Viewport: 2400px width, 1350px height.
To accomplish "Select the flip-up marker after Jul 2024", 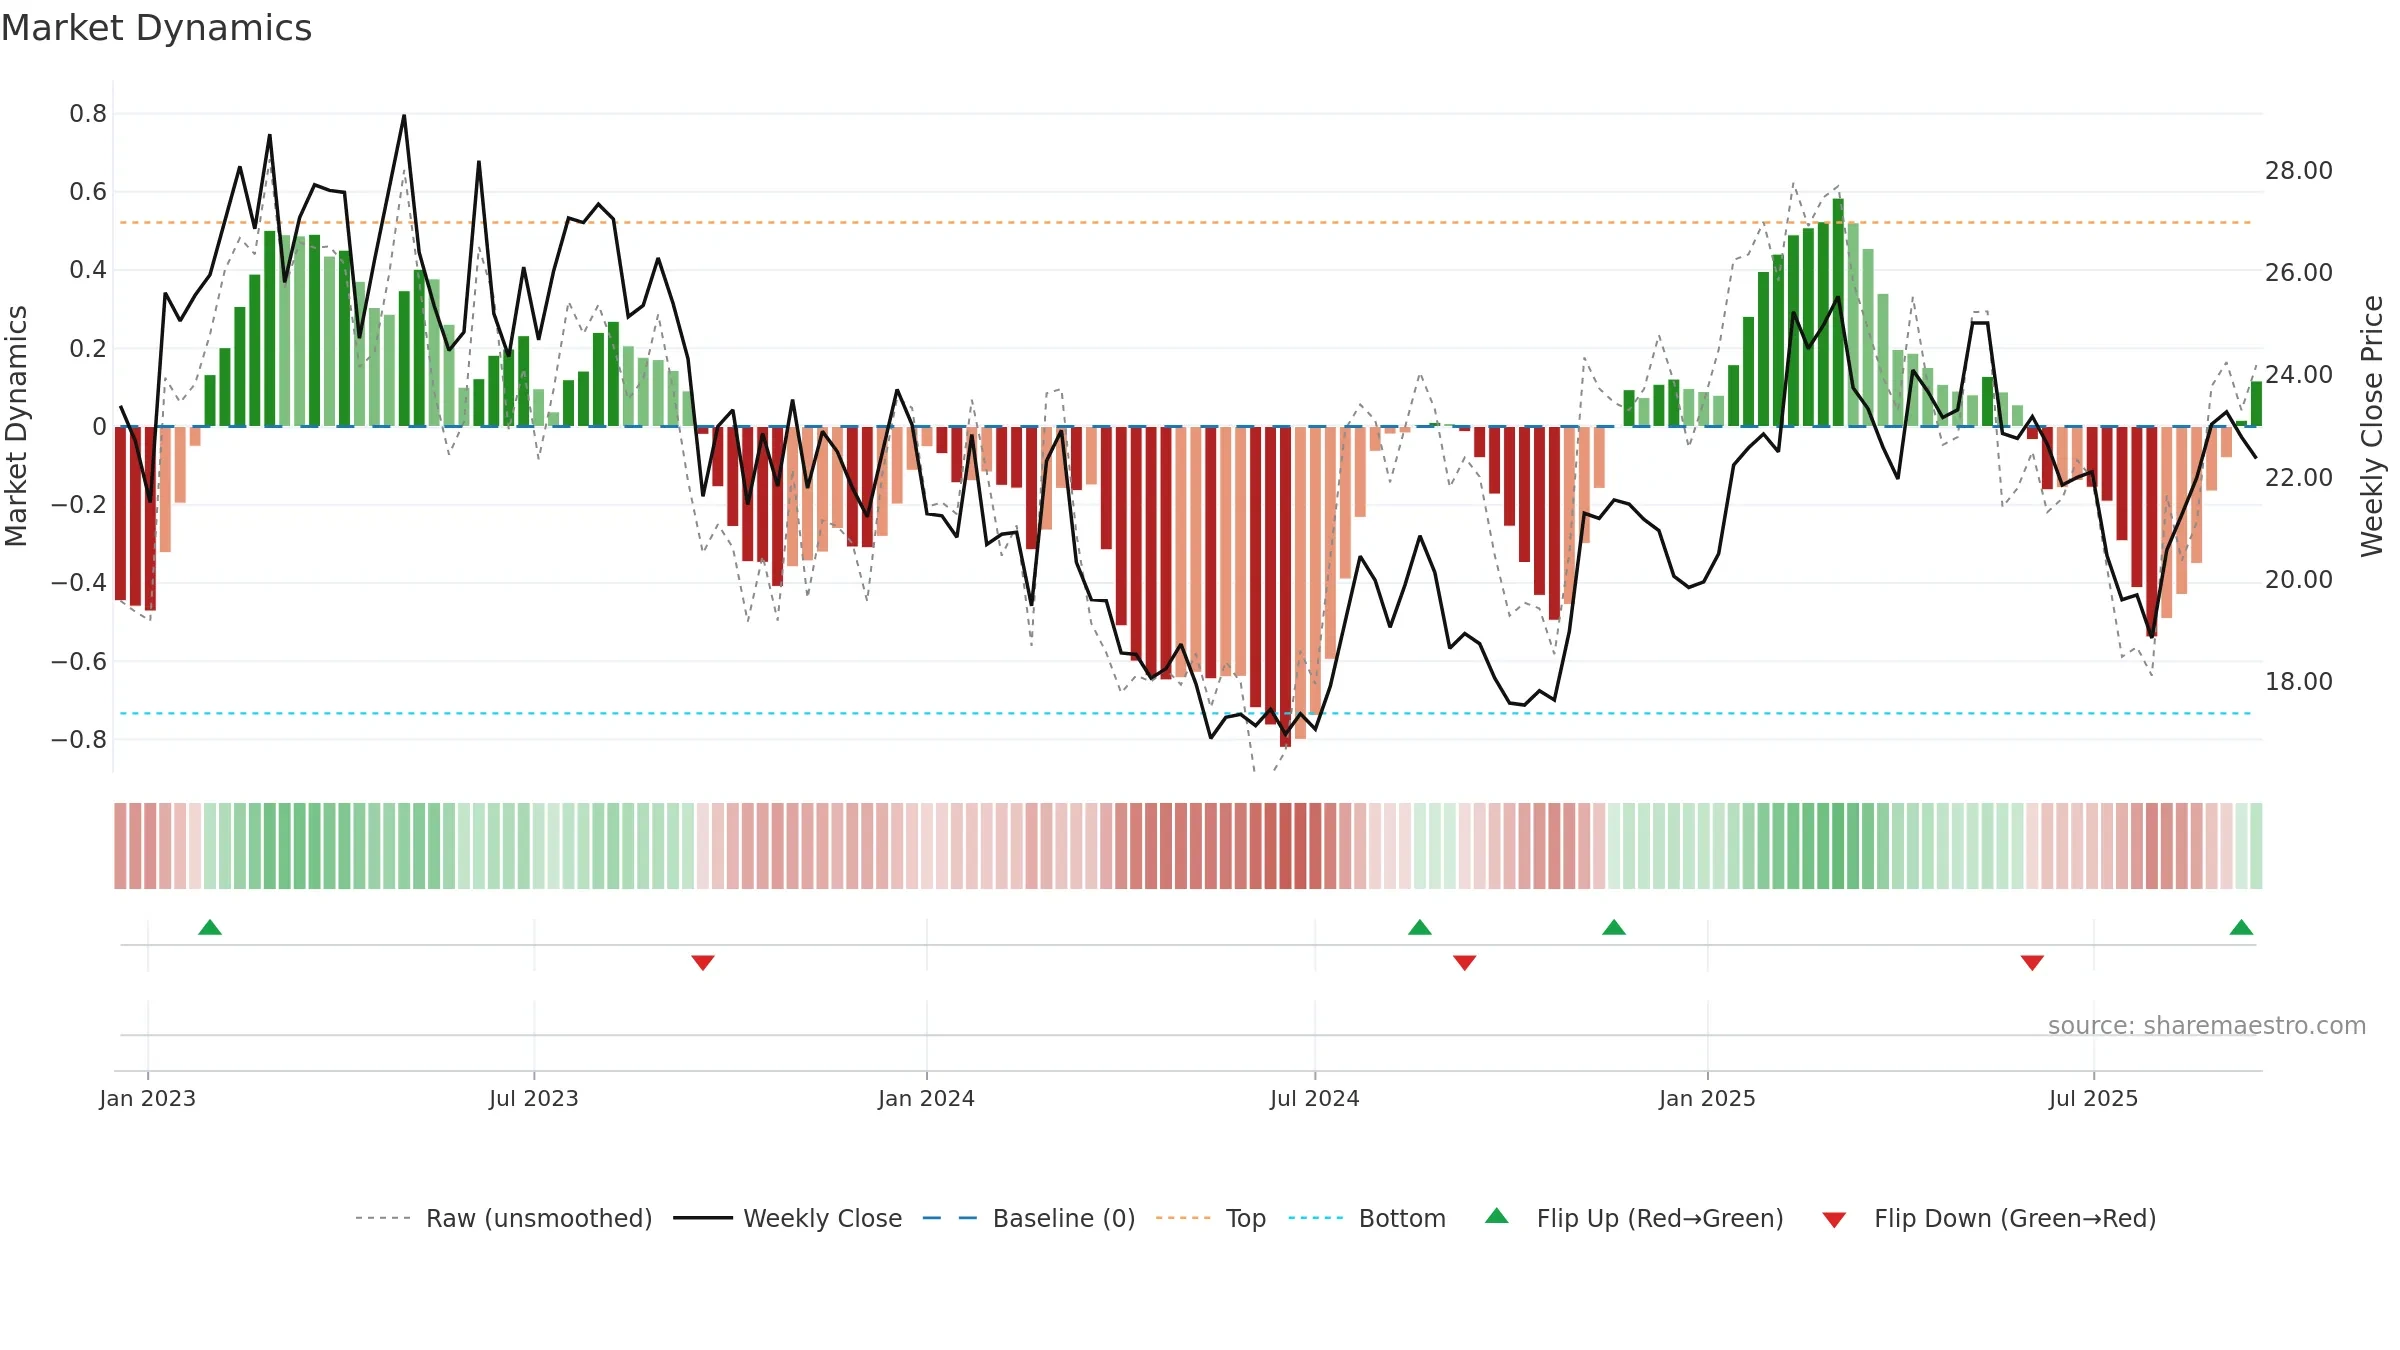I will coord(1420,927).
